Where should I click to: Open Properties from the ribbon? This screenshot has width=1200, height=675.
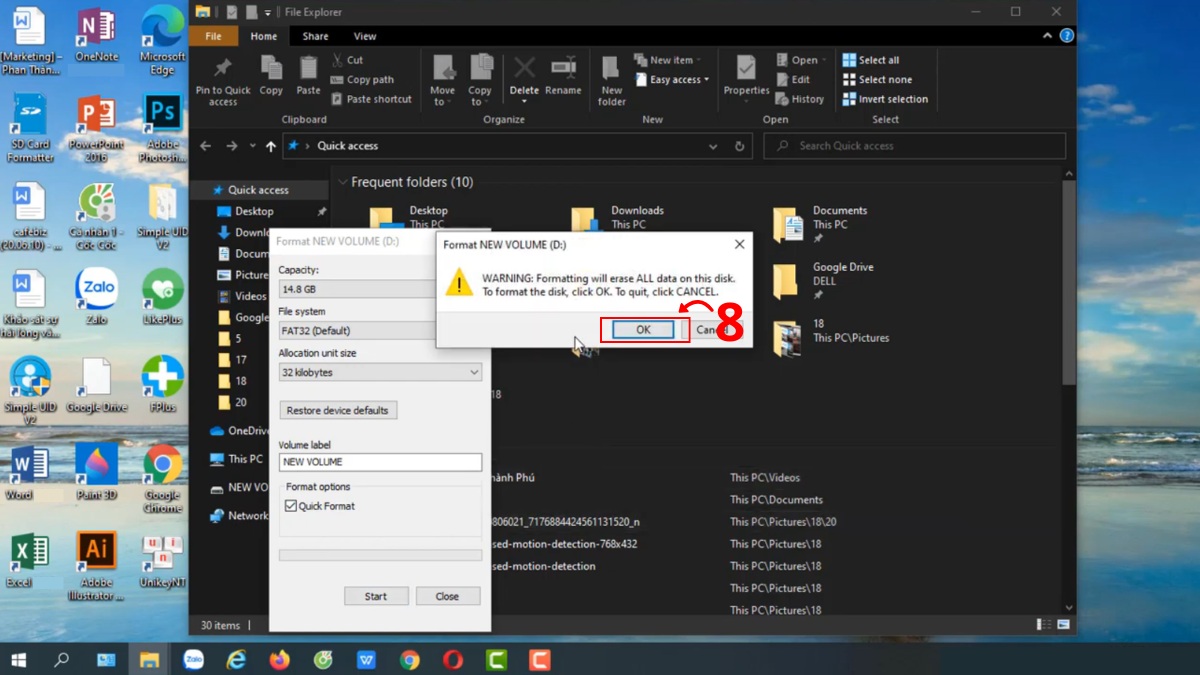746,72
